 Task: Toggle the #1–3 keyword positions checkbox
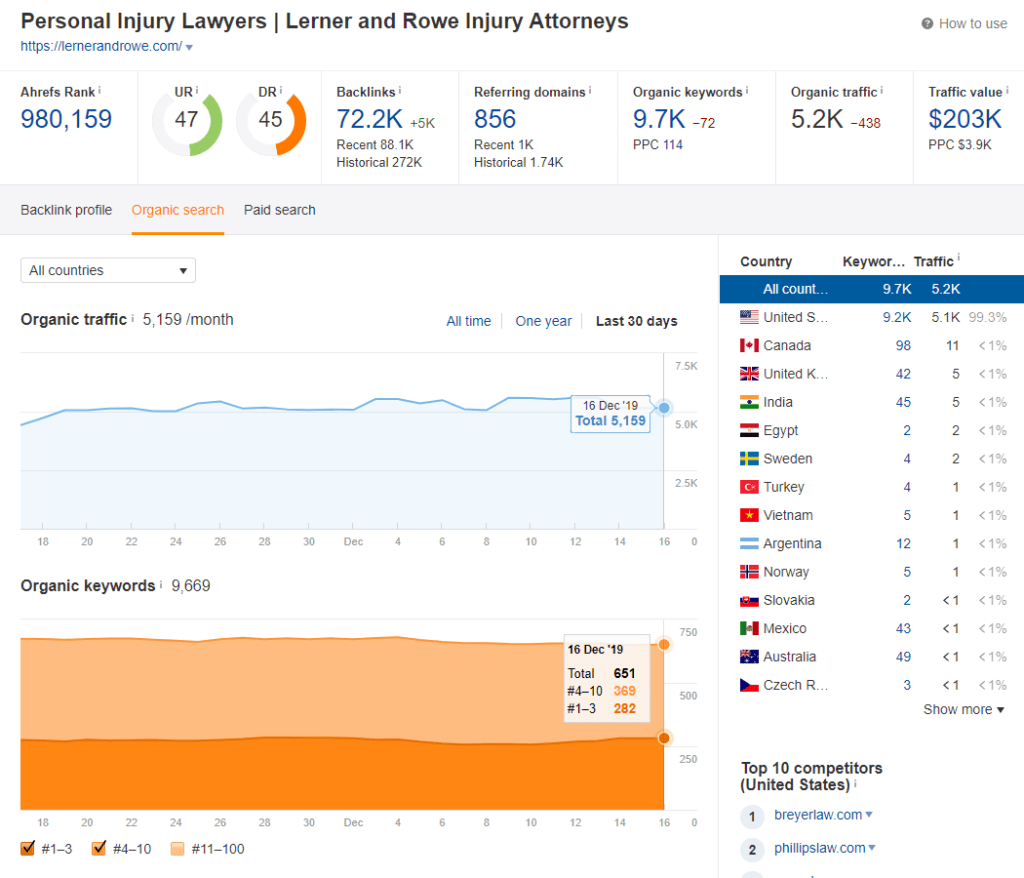[27, 849]
